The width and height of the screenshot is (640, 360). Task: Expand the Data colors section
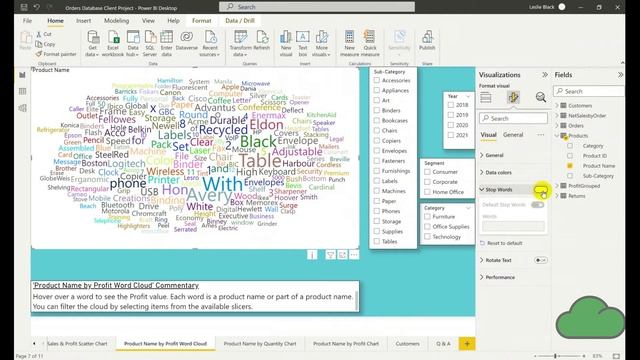[x=482, y=172]
